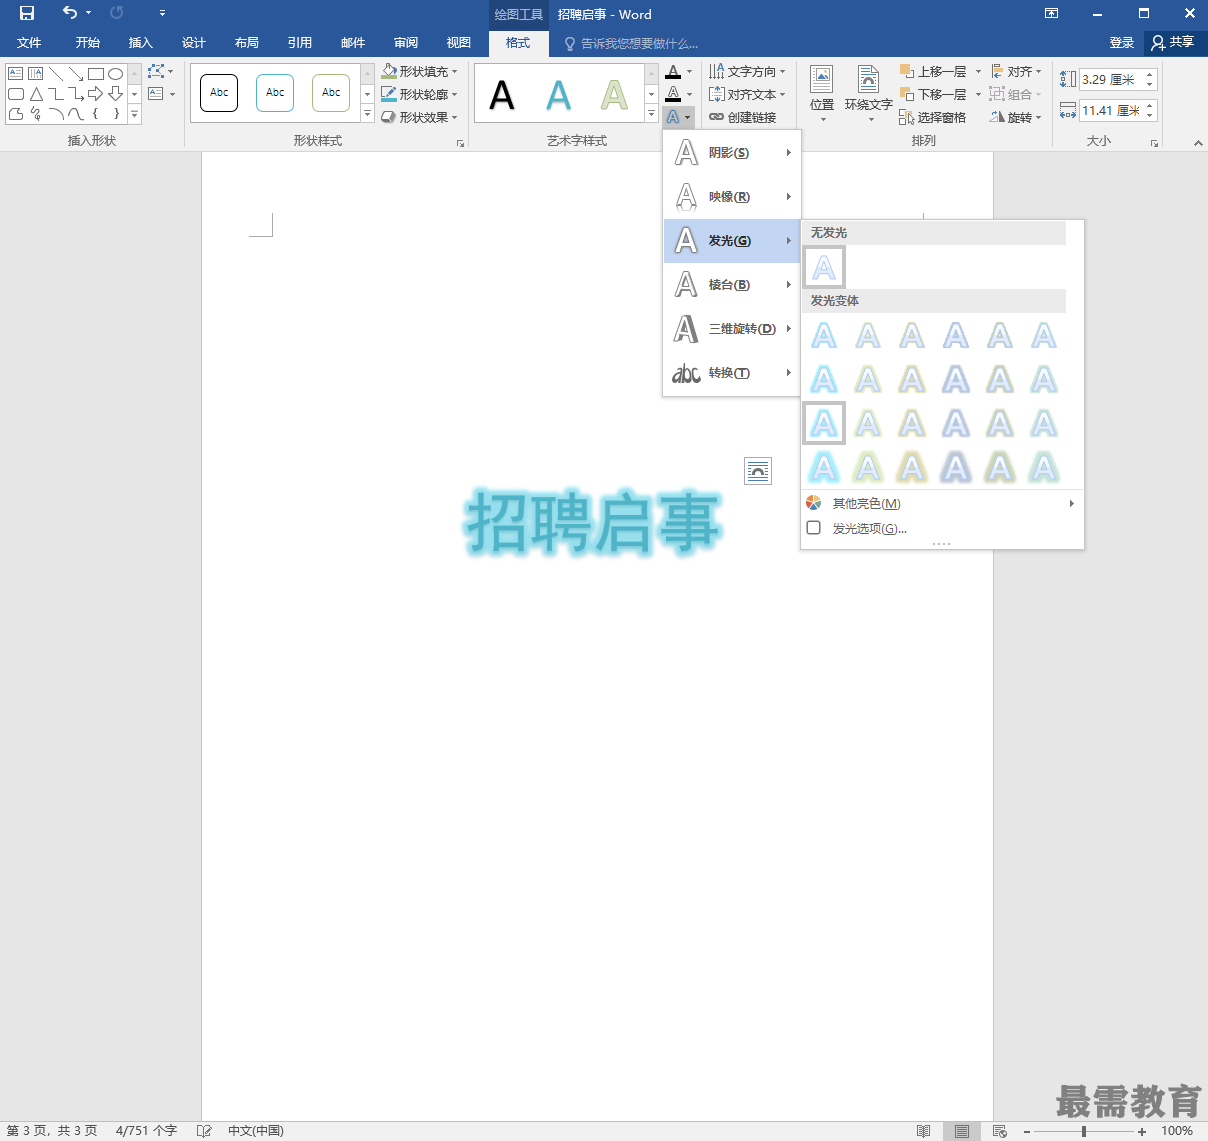Open the 棱台(B) bevel submenu

(732, 285)
